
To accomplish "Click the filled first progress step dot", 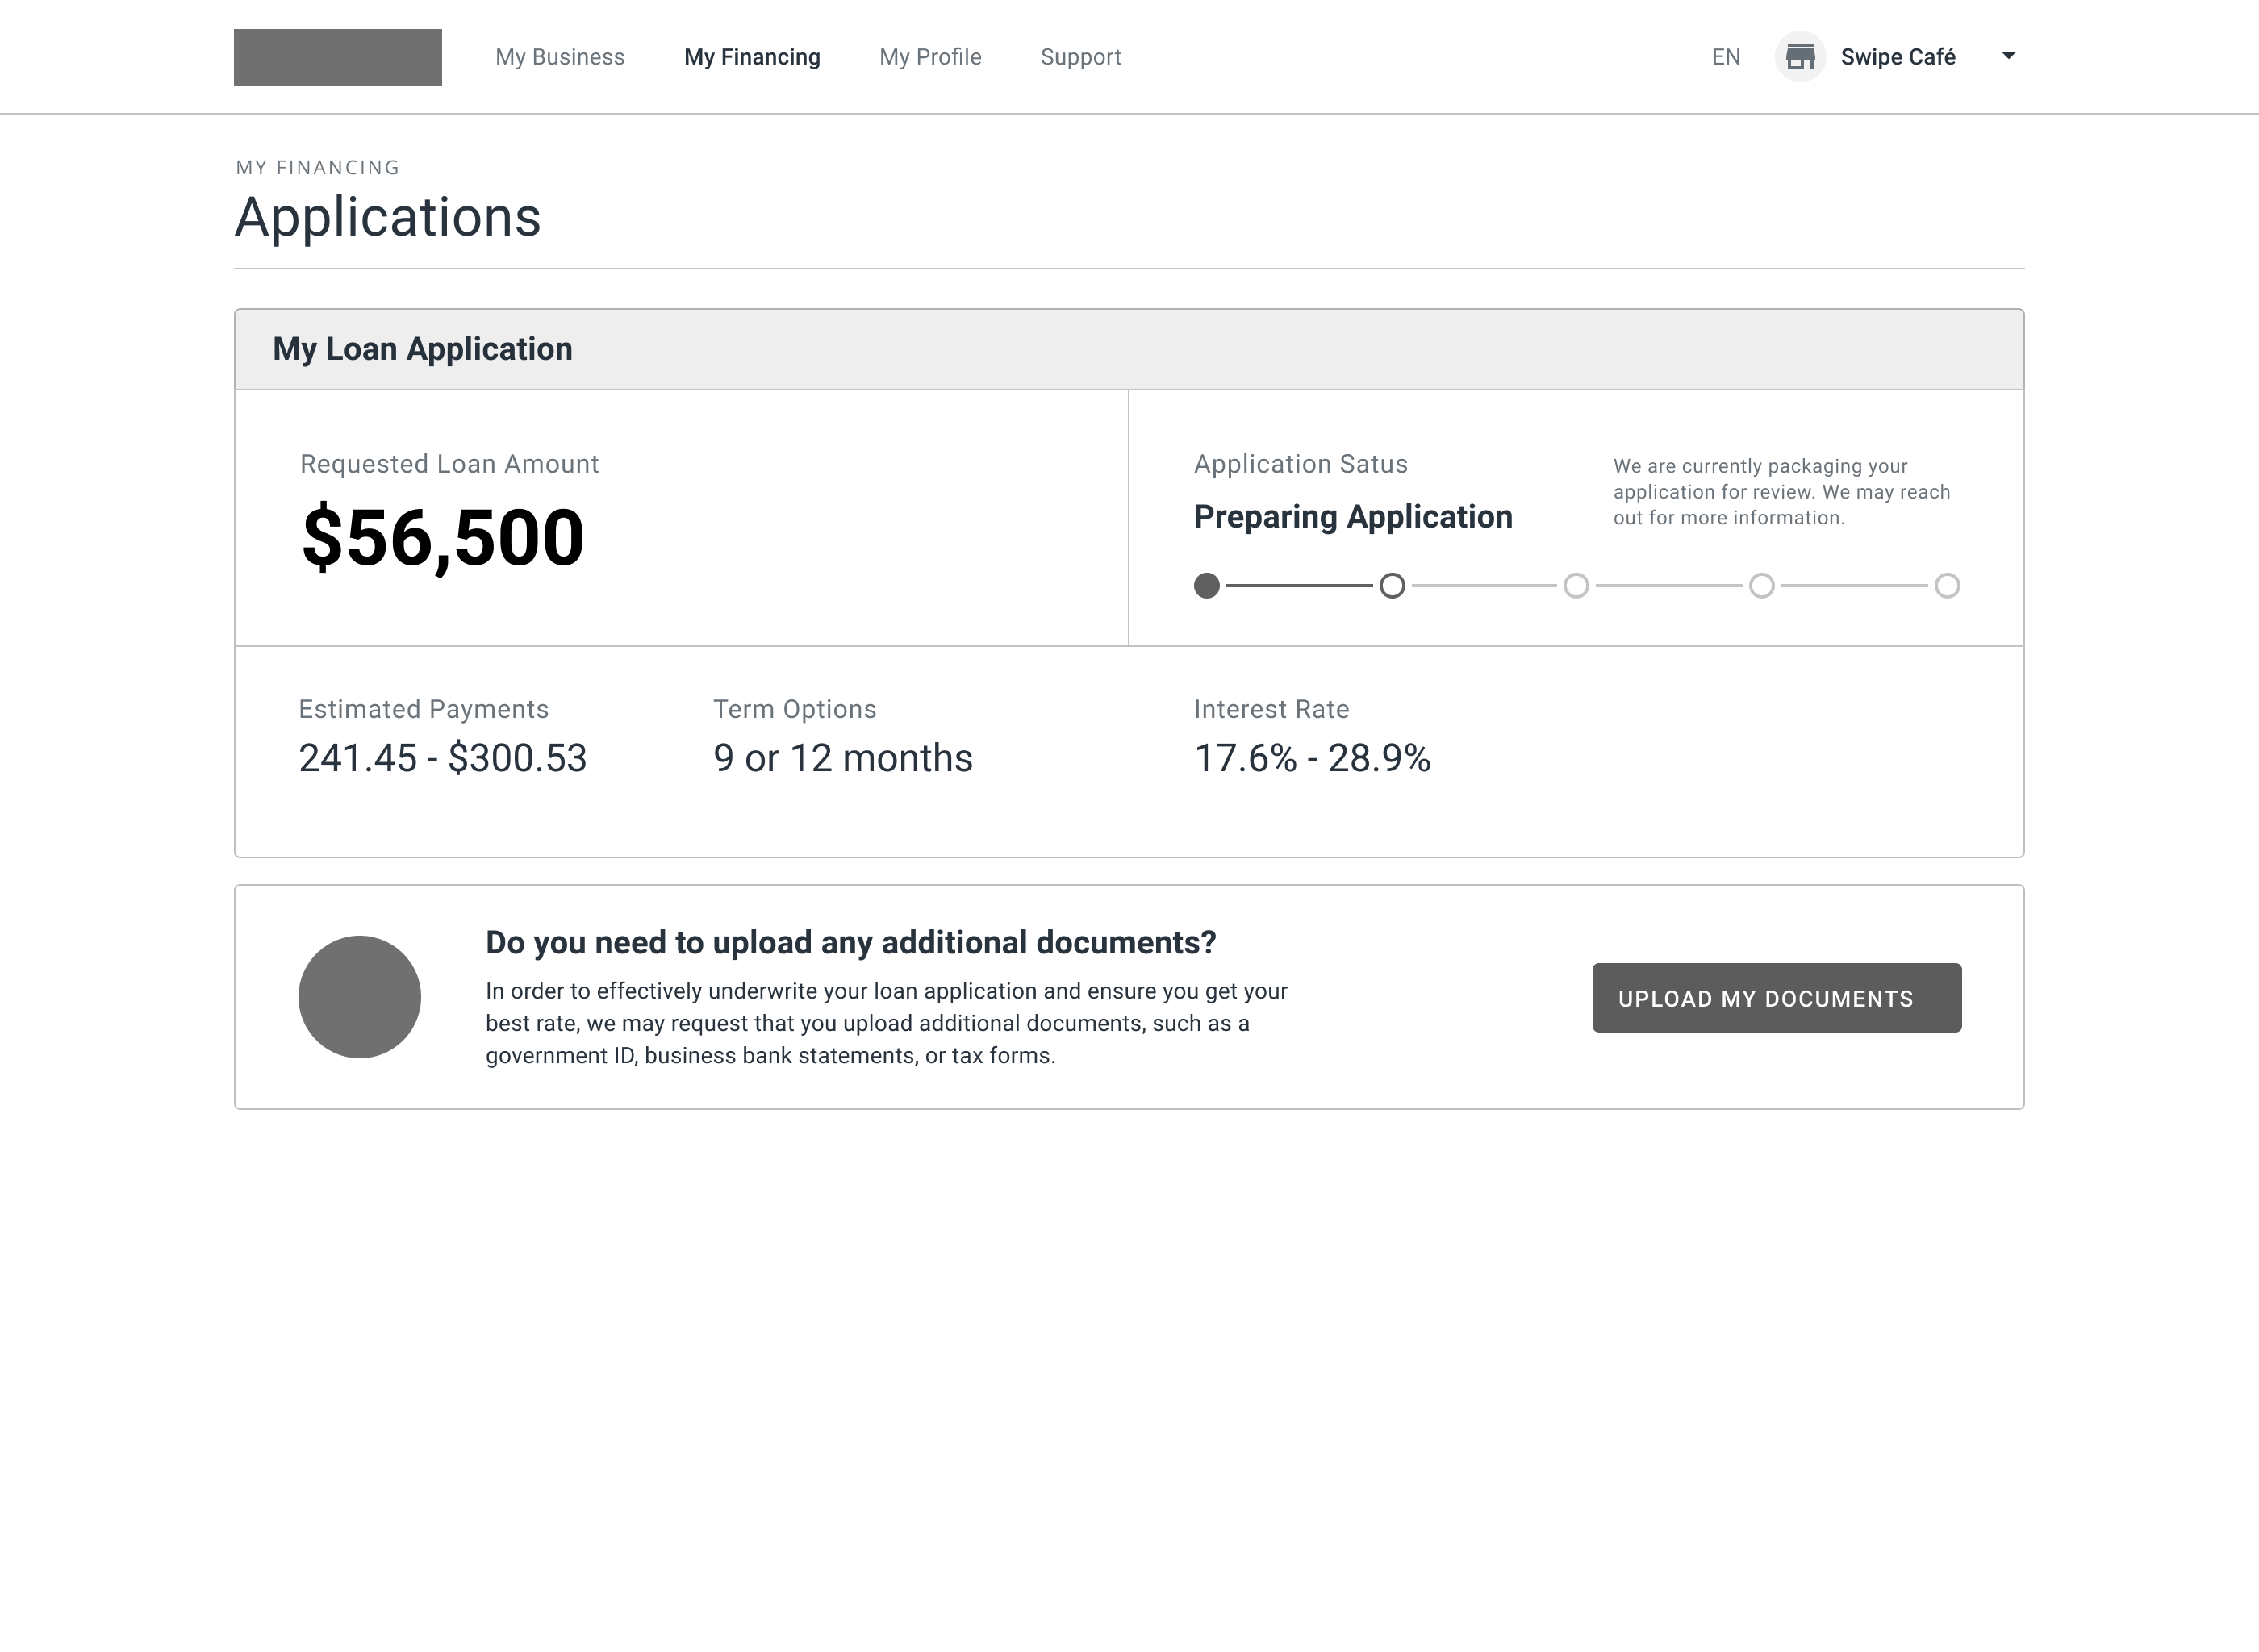I will tap(1206, 585).
